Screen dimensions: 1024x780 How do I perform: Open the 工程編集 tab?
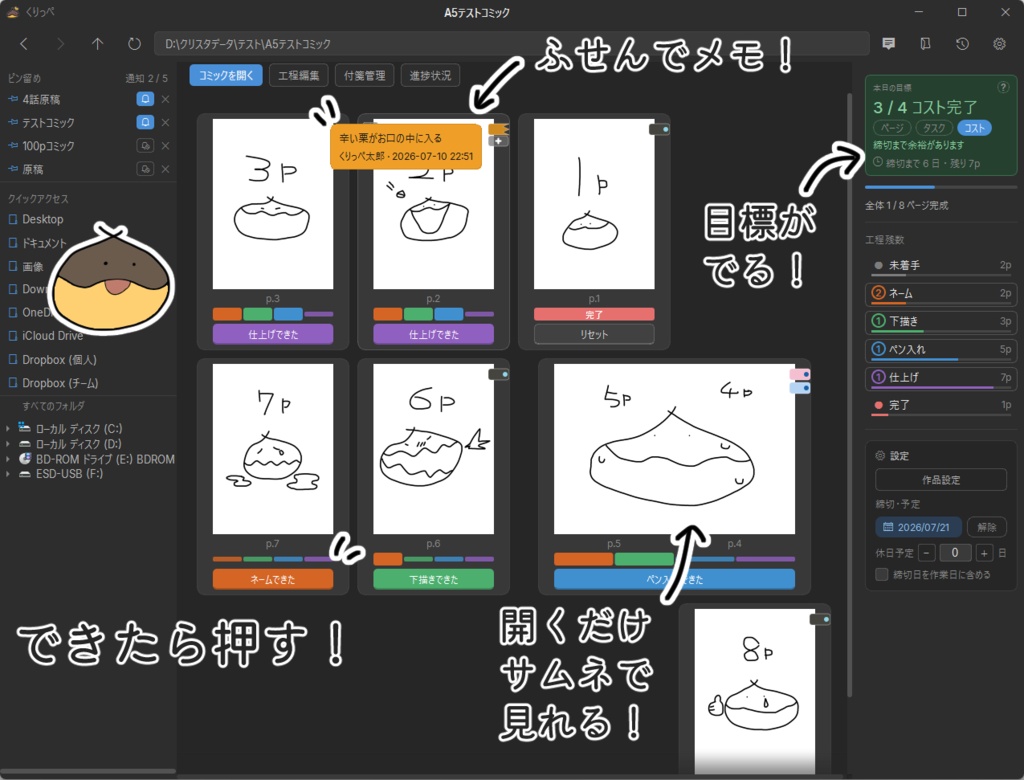tap(298, 75)
